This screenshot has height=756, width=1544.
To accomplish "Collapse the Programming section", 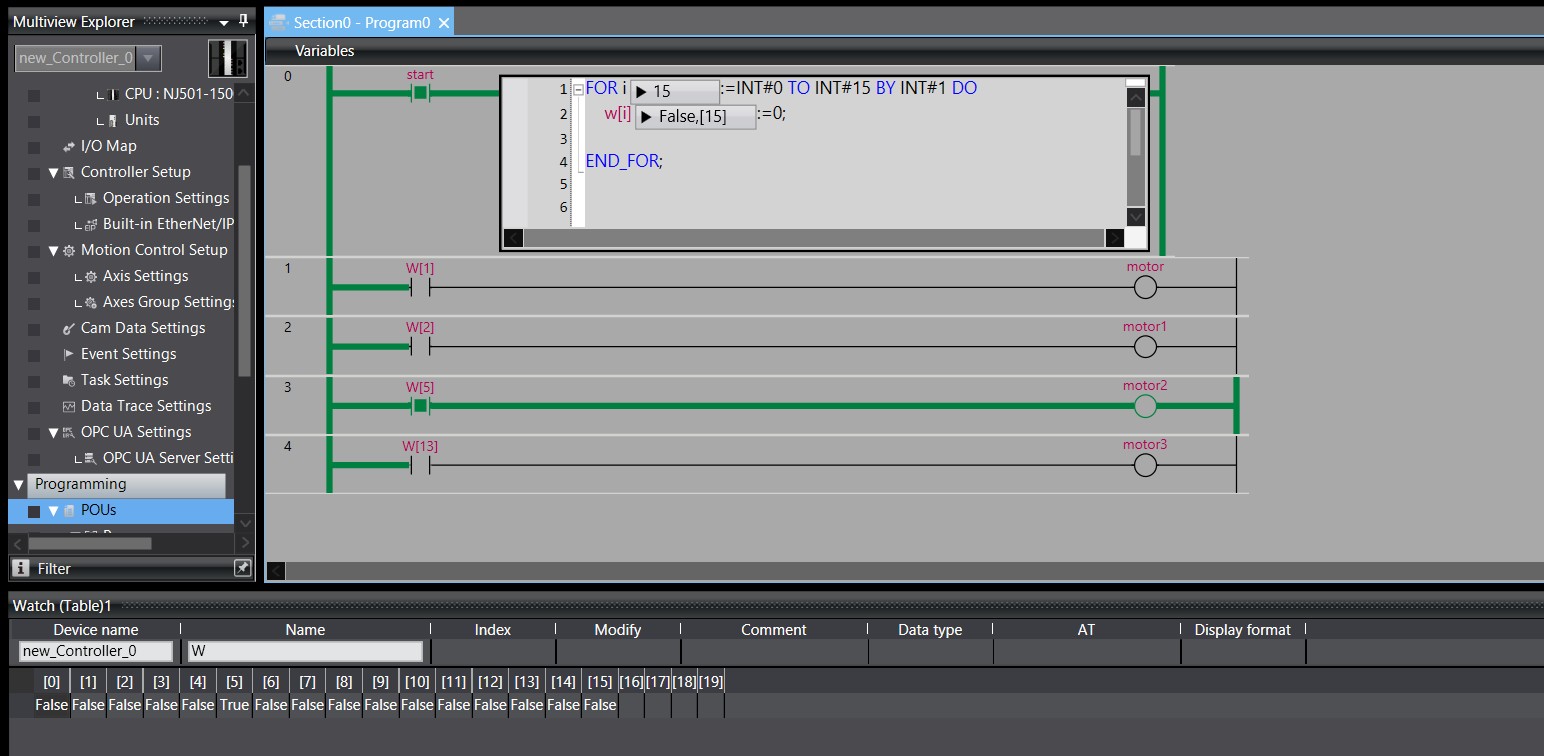I will pyautogui.click(x=18, y=484).
